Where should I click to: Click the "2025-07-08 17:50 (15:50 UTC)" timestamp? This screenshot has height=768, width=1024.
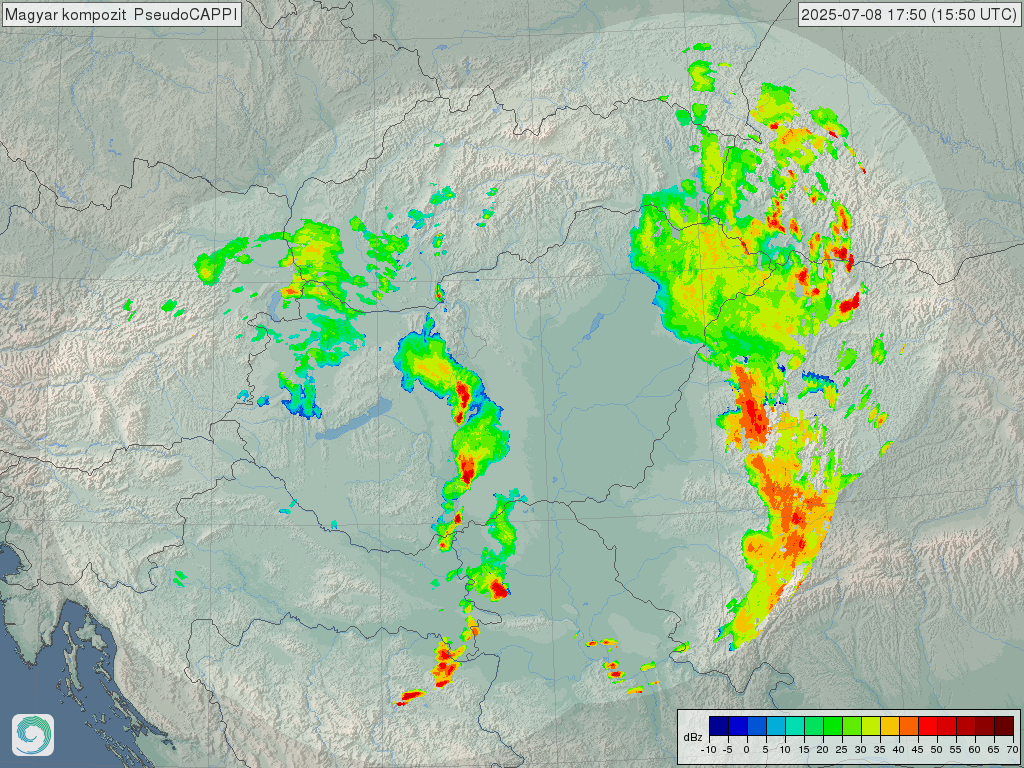click(908, 14)
